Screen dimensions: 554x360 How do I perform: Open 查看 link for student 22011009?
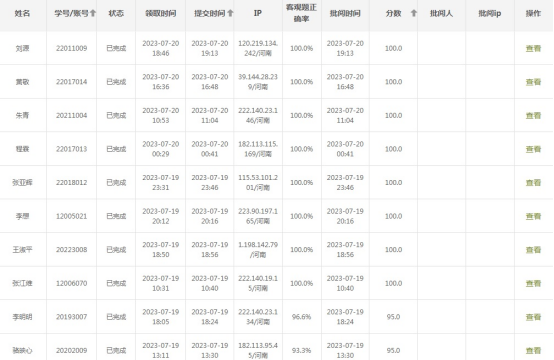click(533, 48)
